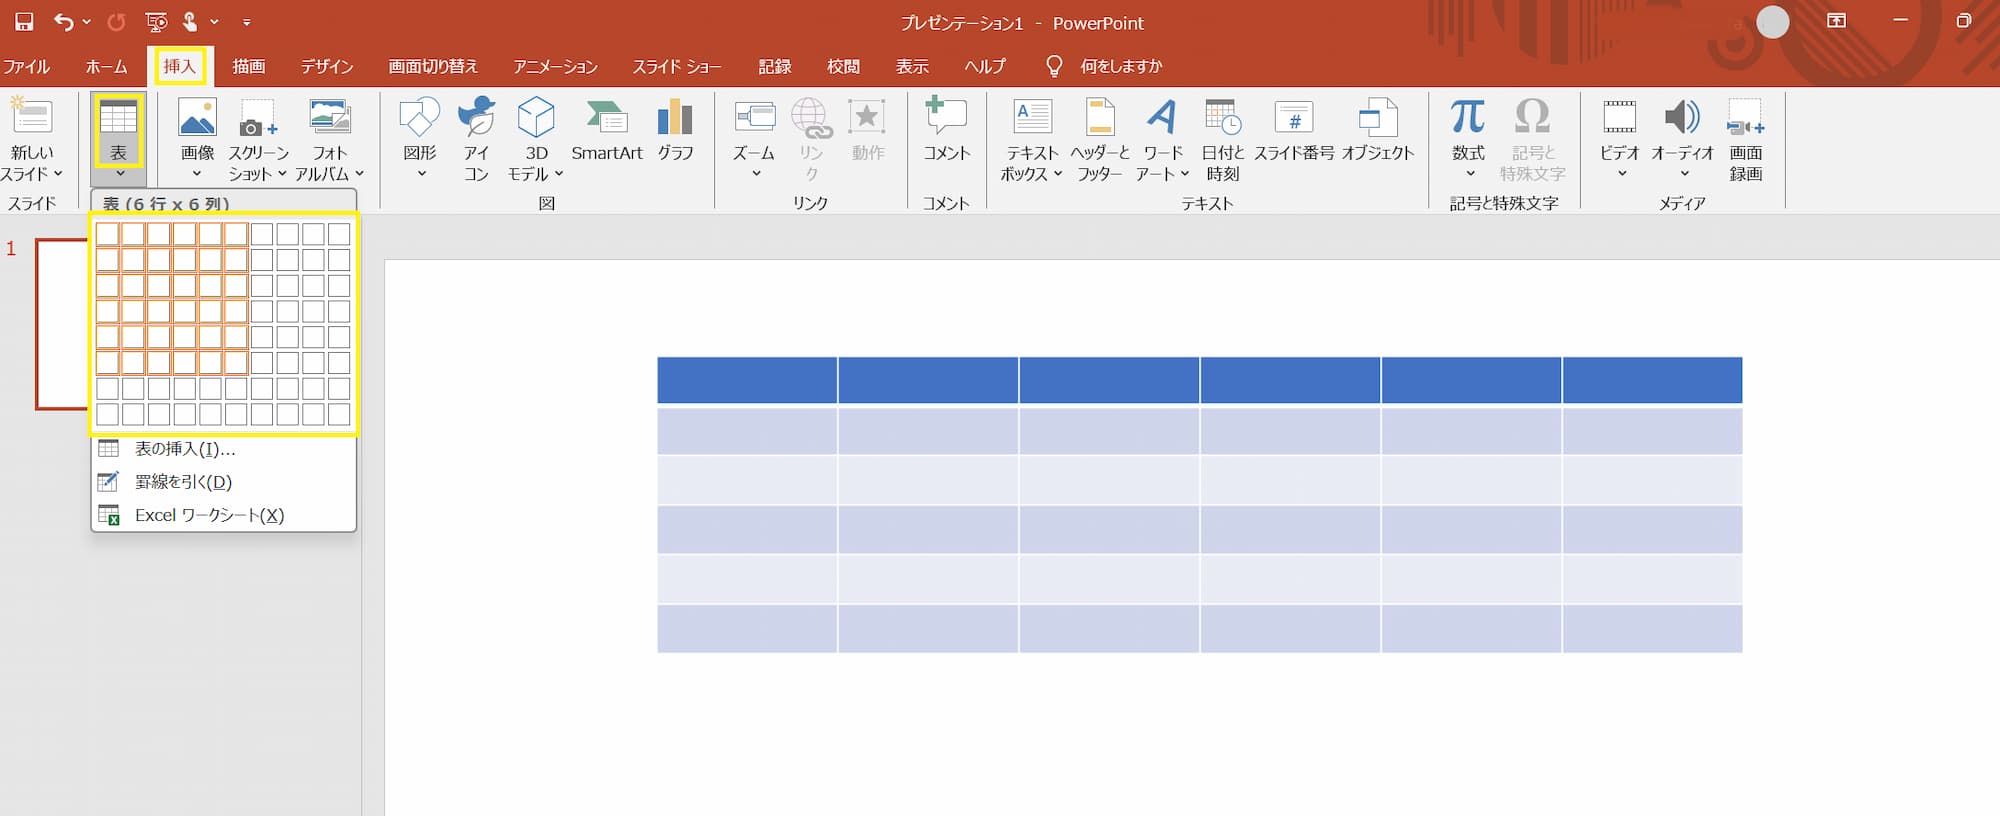Expand the 画像 dropdown arrow
This screenshot has height=816, width=2000.
pos(197,174)
